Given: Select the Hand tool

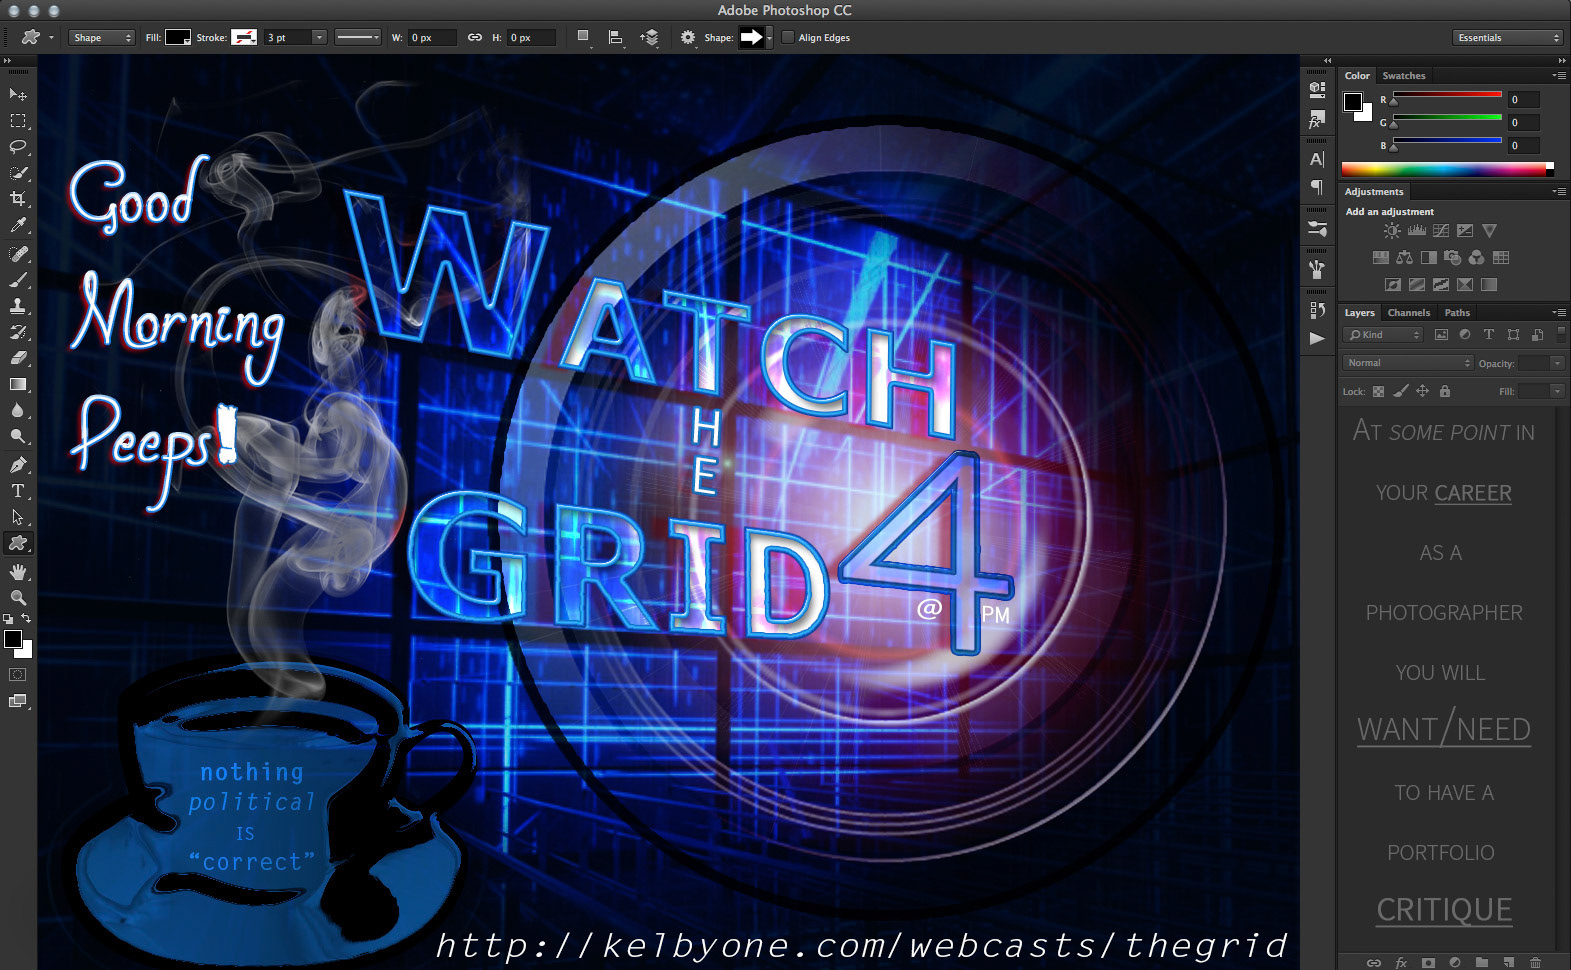Looking at the screenshot, I should point(18,571).
